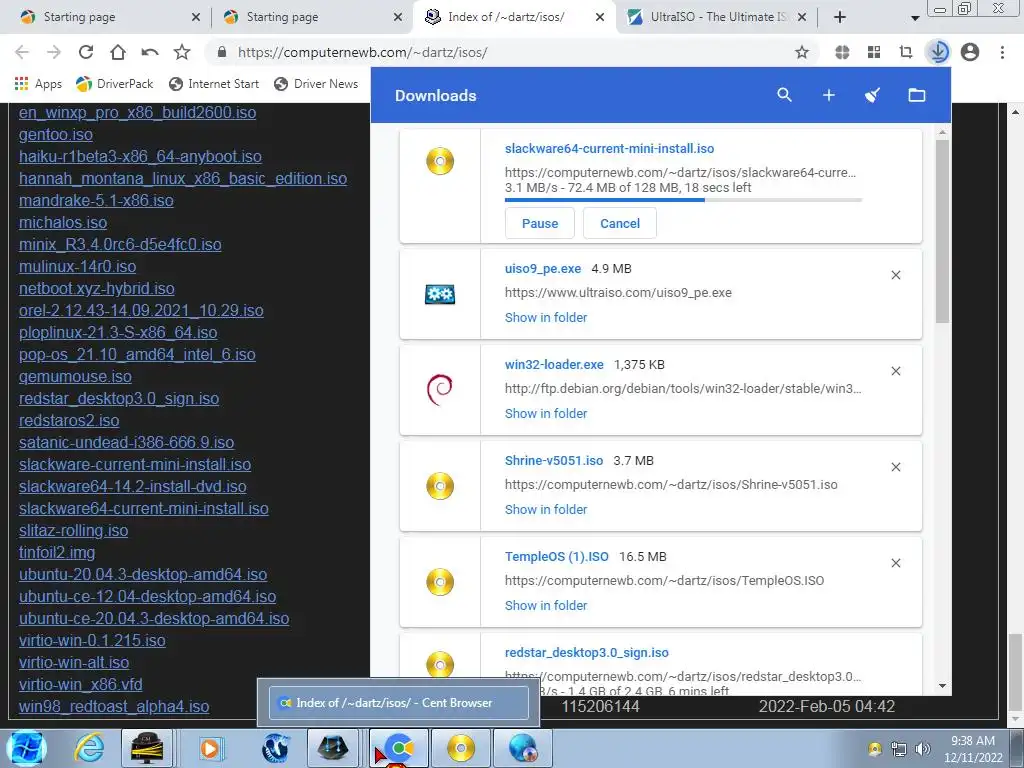Open DriverPack bookmark
Image resolution: width=1024 pixels, height=768 pixels.
point(115,84)
